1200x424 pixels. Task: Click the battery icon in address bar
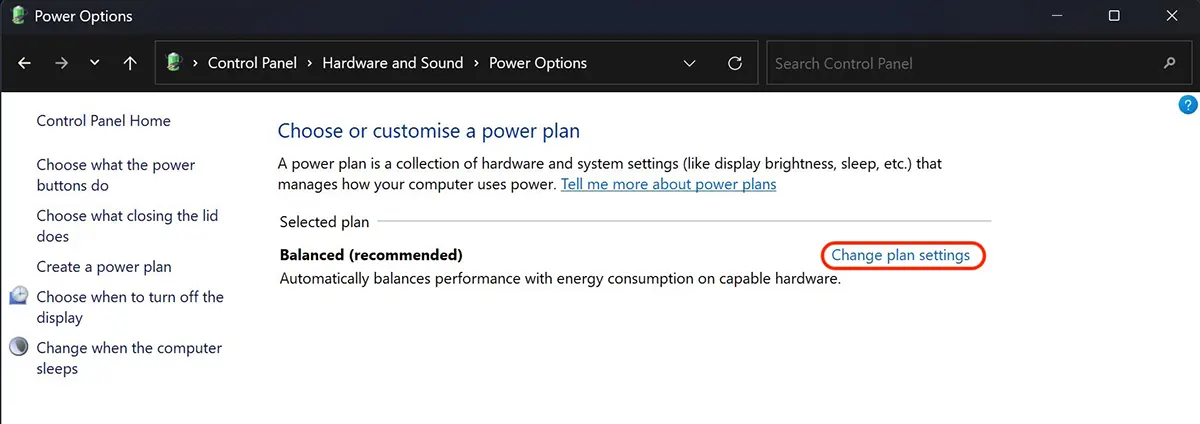pos(174,63)
